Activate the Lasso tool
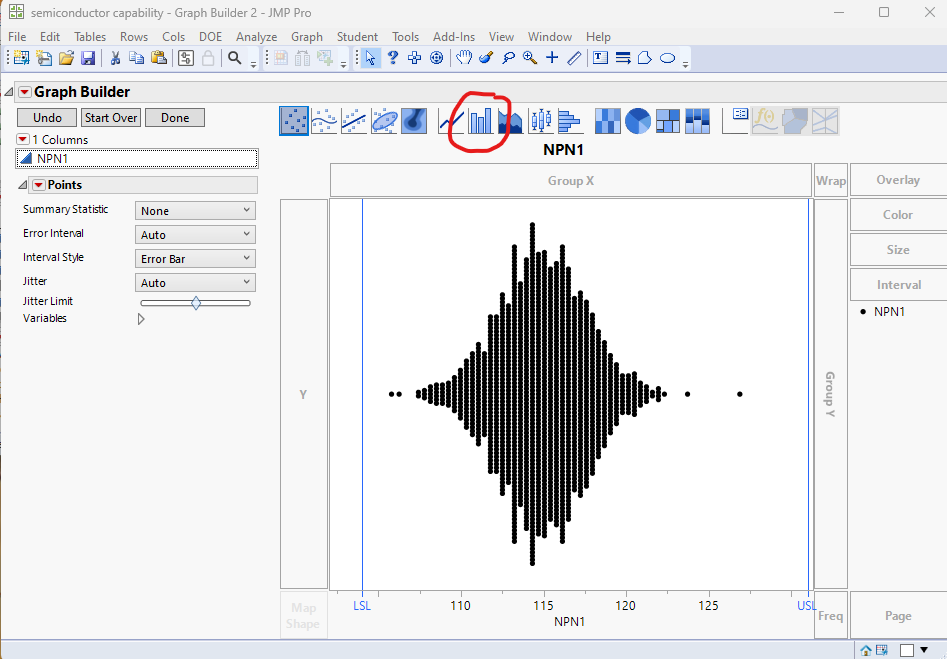Screen dimensions: 947x659 (509, 58)
